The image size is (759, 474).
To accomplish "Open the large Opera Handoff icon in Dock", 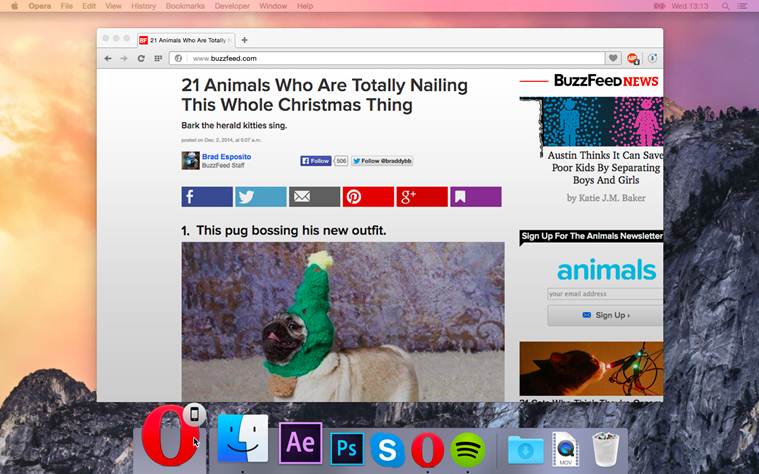I will point(169,435).
